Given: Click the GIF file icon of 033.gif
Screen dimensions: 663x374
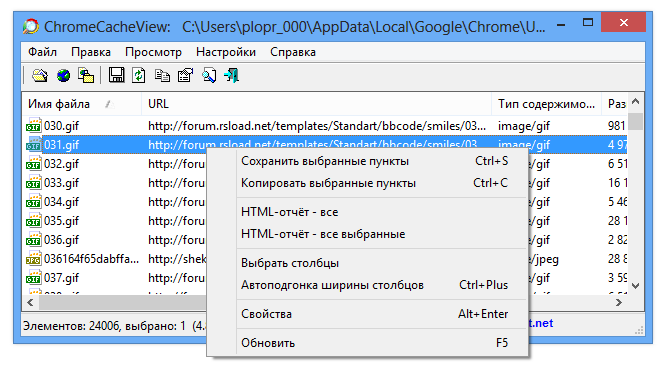Looking at the screenshot, I should [x=33, y=183].
